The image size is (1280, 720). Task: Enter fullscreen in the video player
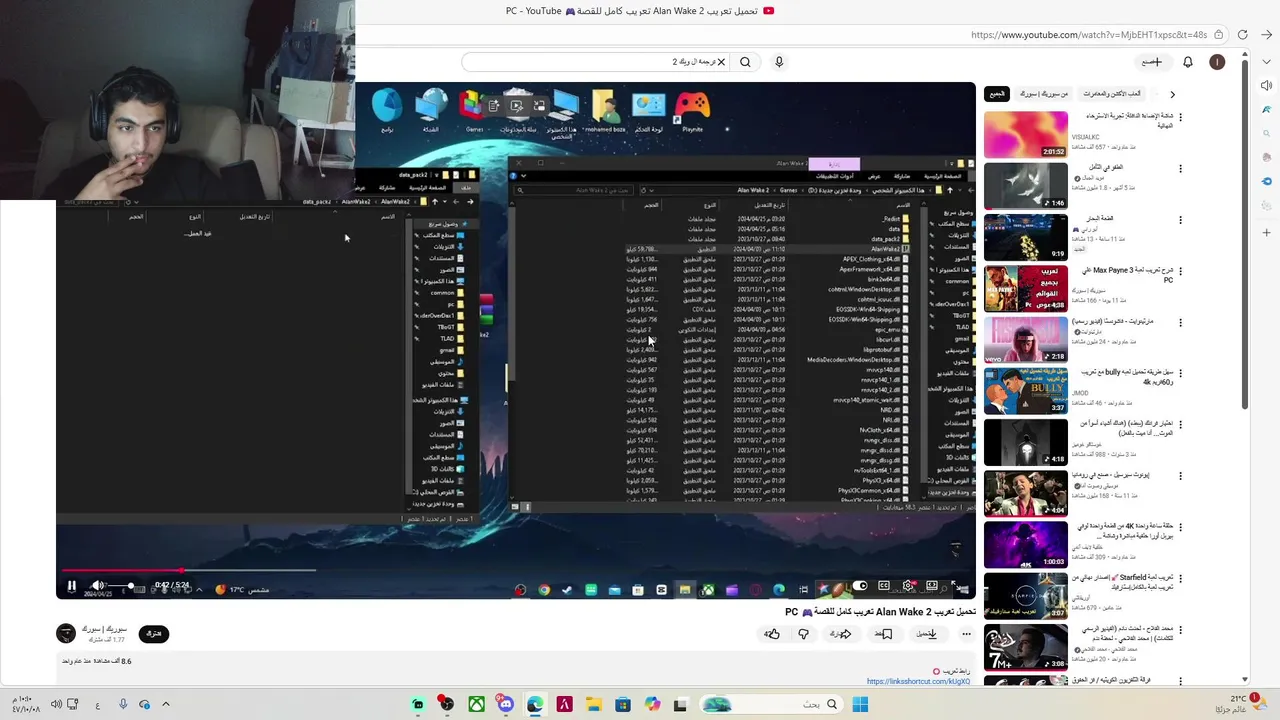[956, 586]
